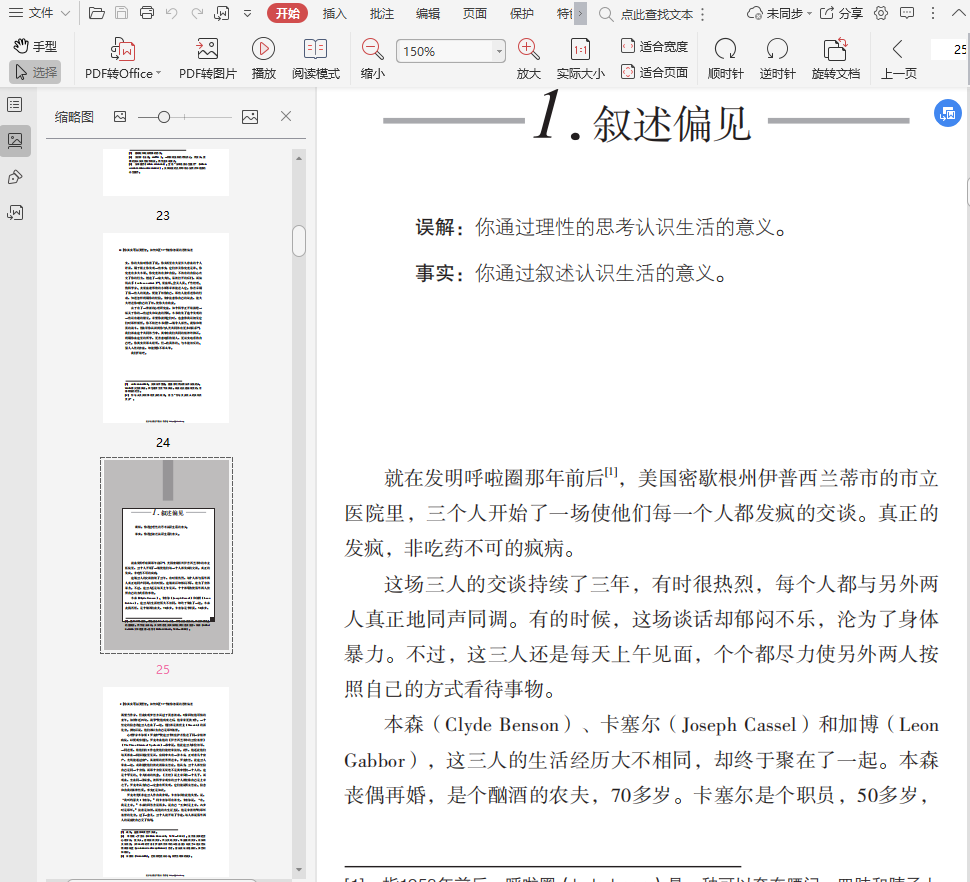Expand the PDF转Office dropdown arrow
Screen dimensions: 970x882
click(160, 74)
